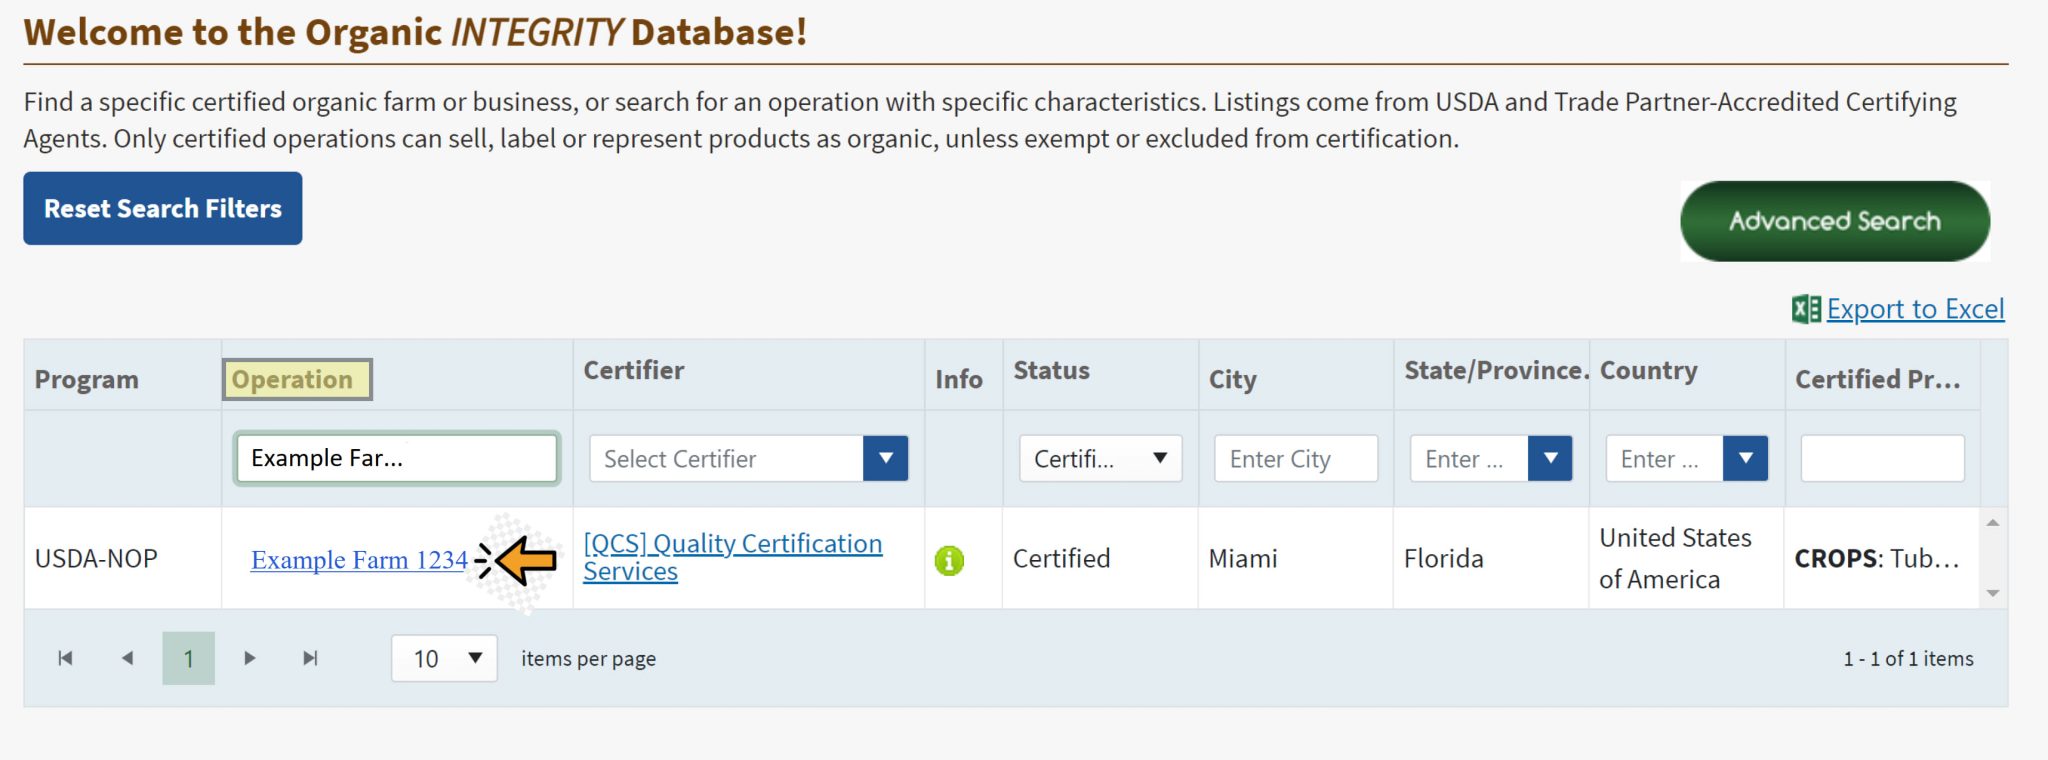Go to the next page of results

(250, 658)
